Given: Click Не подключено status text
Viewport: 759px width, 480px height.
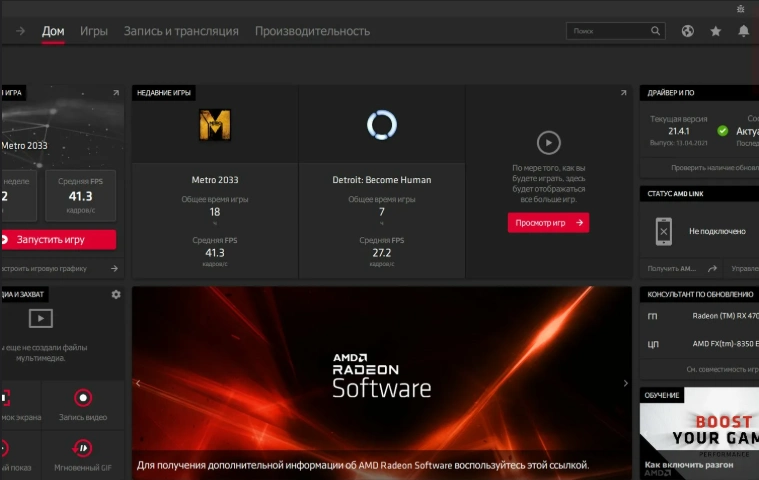Looking at the screenshot, I should (x=717, y=231).
